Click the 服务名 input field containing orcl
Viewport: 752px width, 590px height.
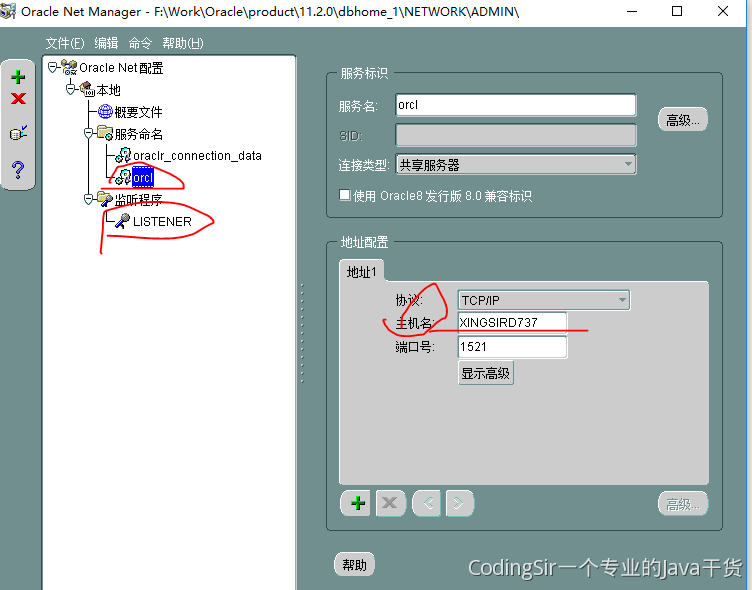[x=516, y=105]
